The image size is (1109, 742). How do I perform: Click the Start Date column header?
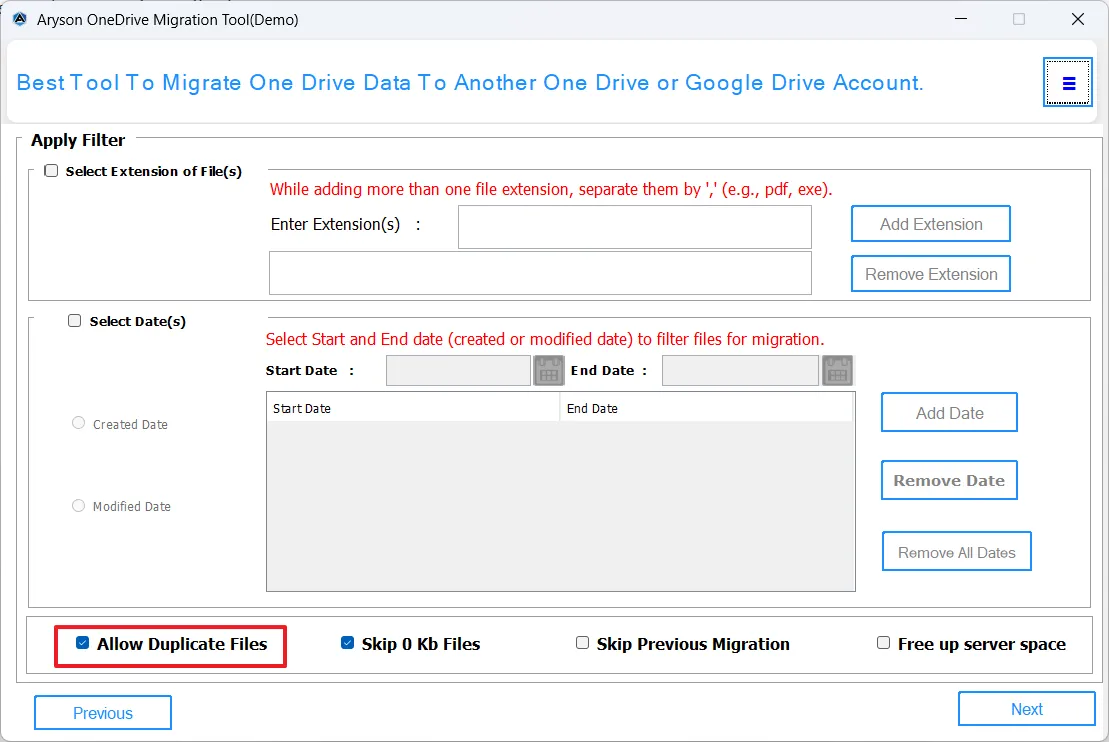(412, 408)
